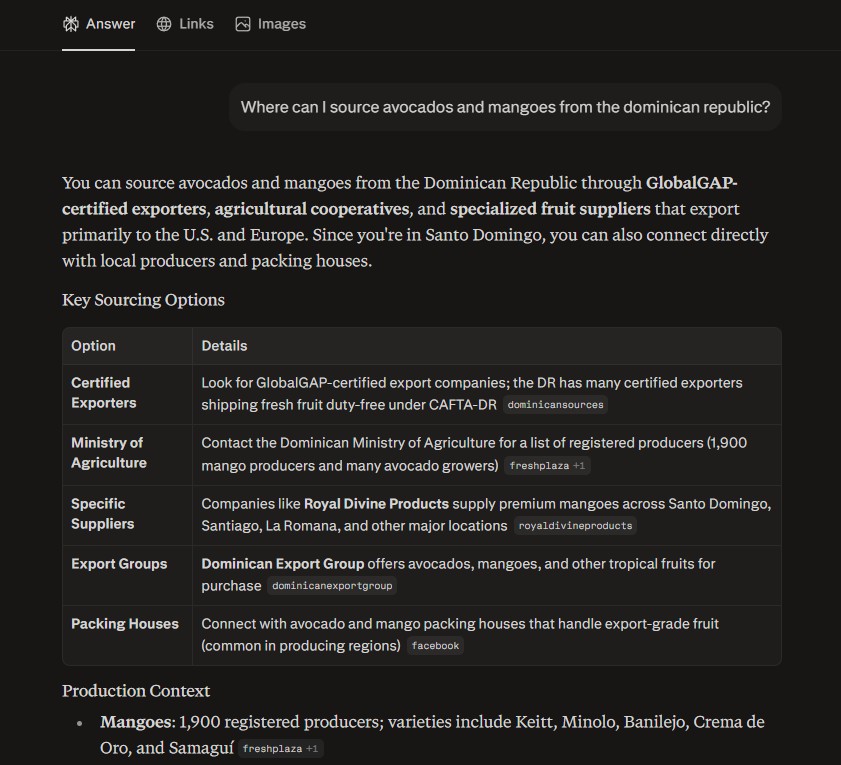
Task: Open the dominicanexportgroup citation chip
Action: [x=332, y=586]
